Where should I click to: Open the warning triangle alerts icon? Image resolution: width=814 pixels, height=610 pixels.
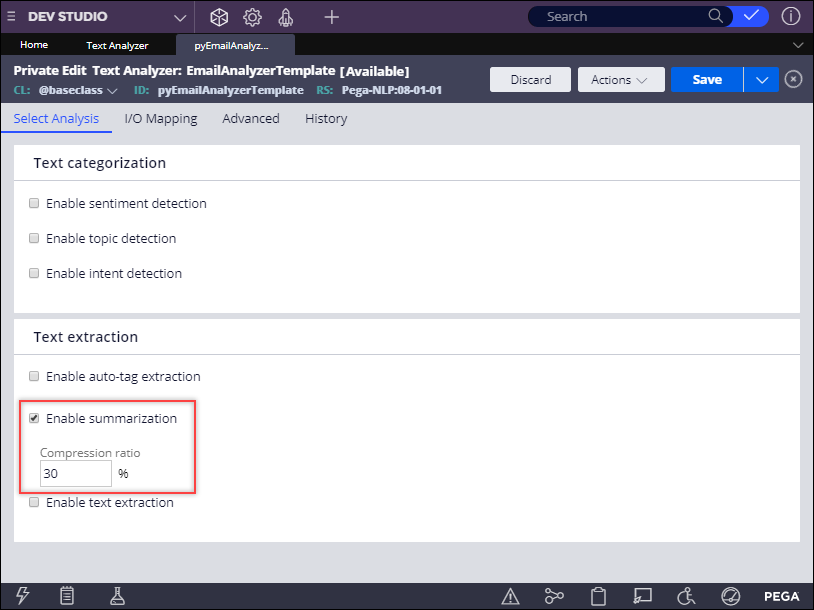coord(511,596)
